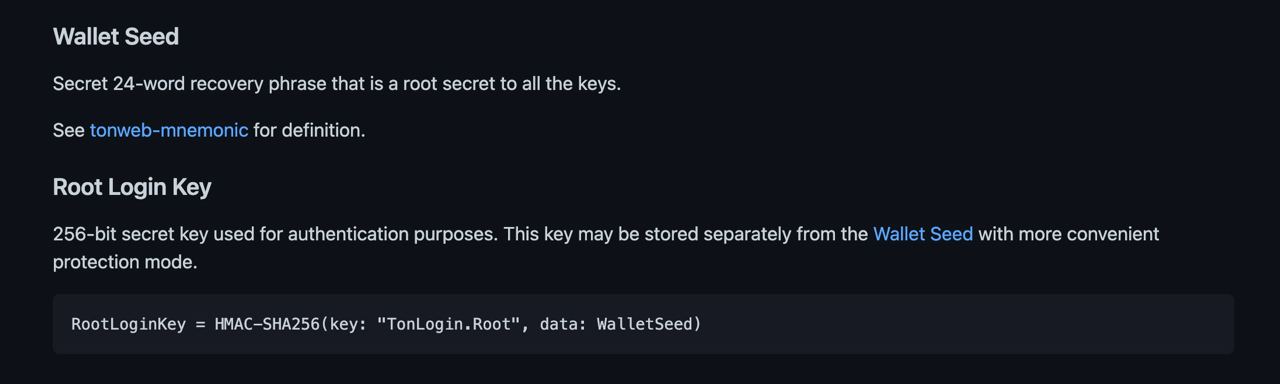
Task: Click the RootLoginKey variable in code
Action: [x=128, y=324]
